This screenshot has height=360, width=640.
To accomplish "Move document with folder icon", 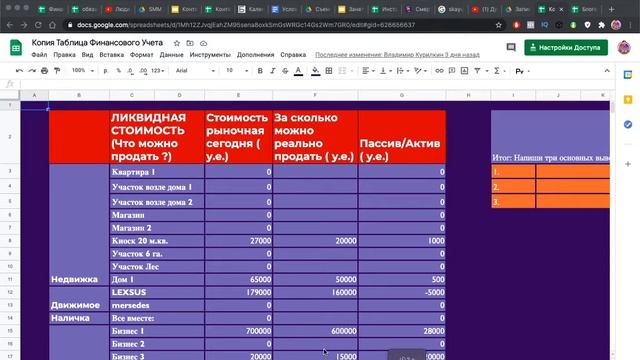I will (x=190, y=43).
